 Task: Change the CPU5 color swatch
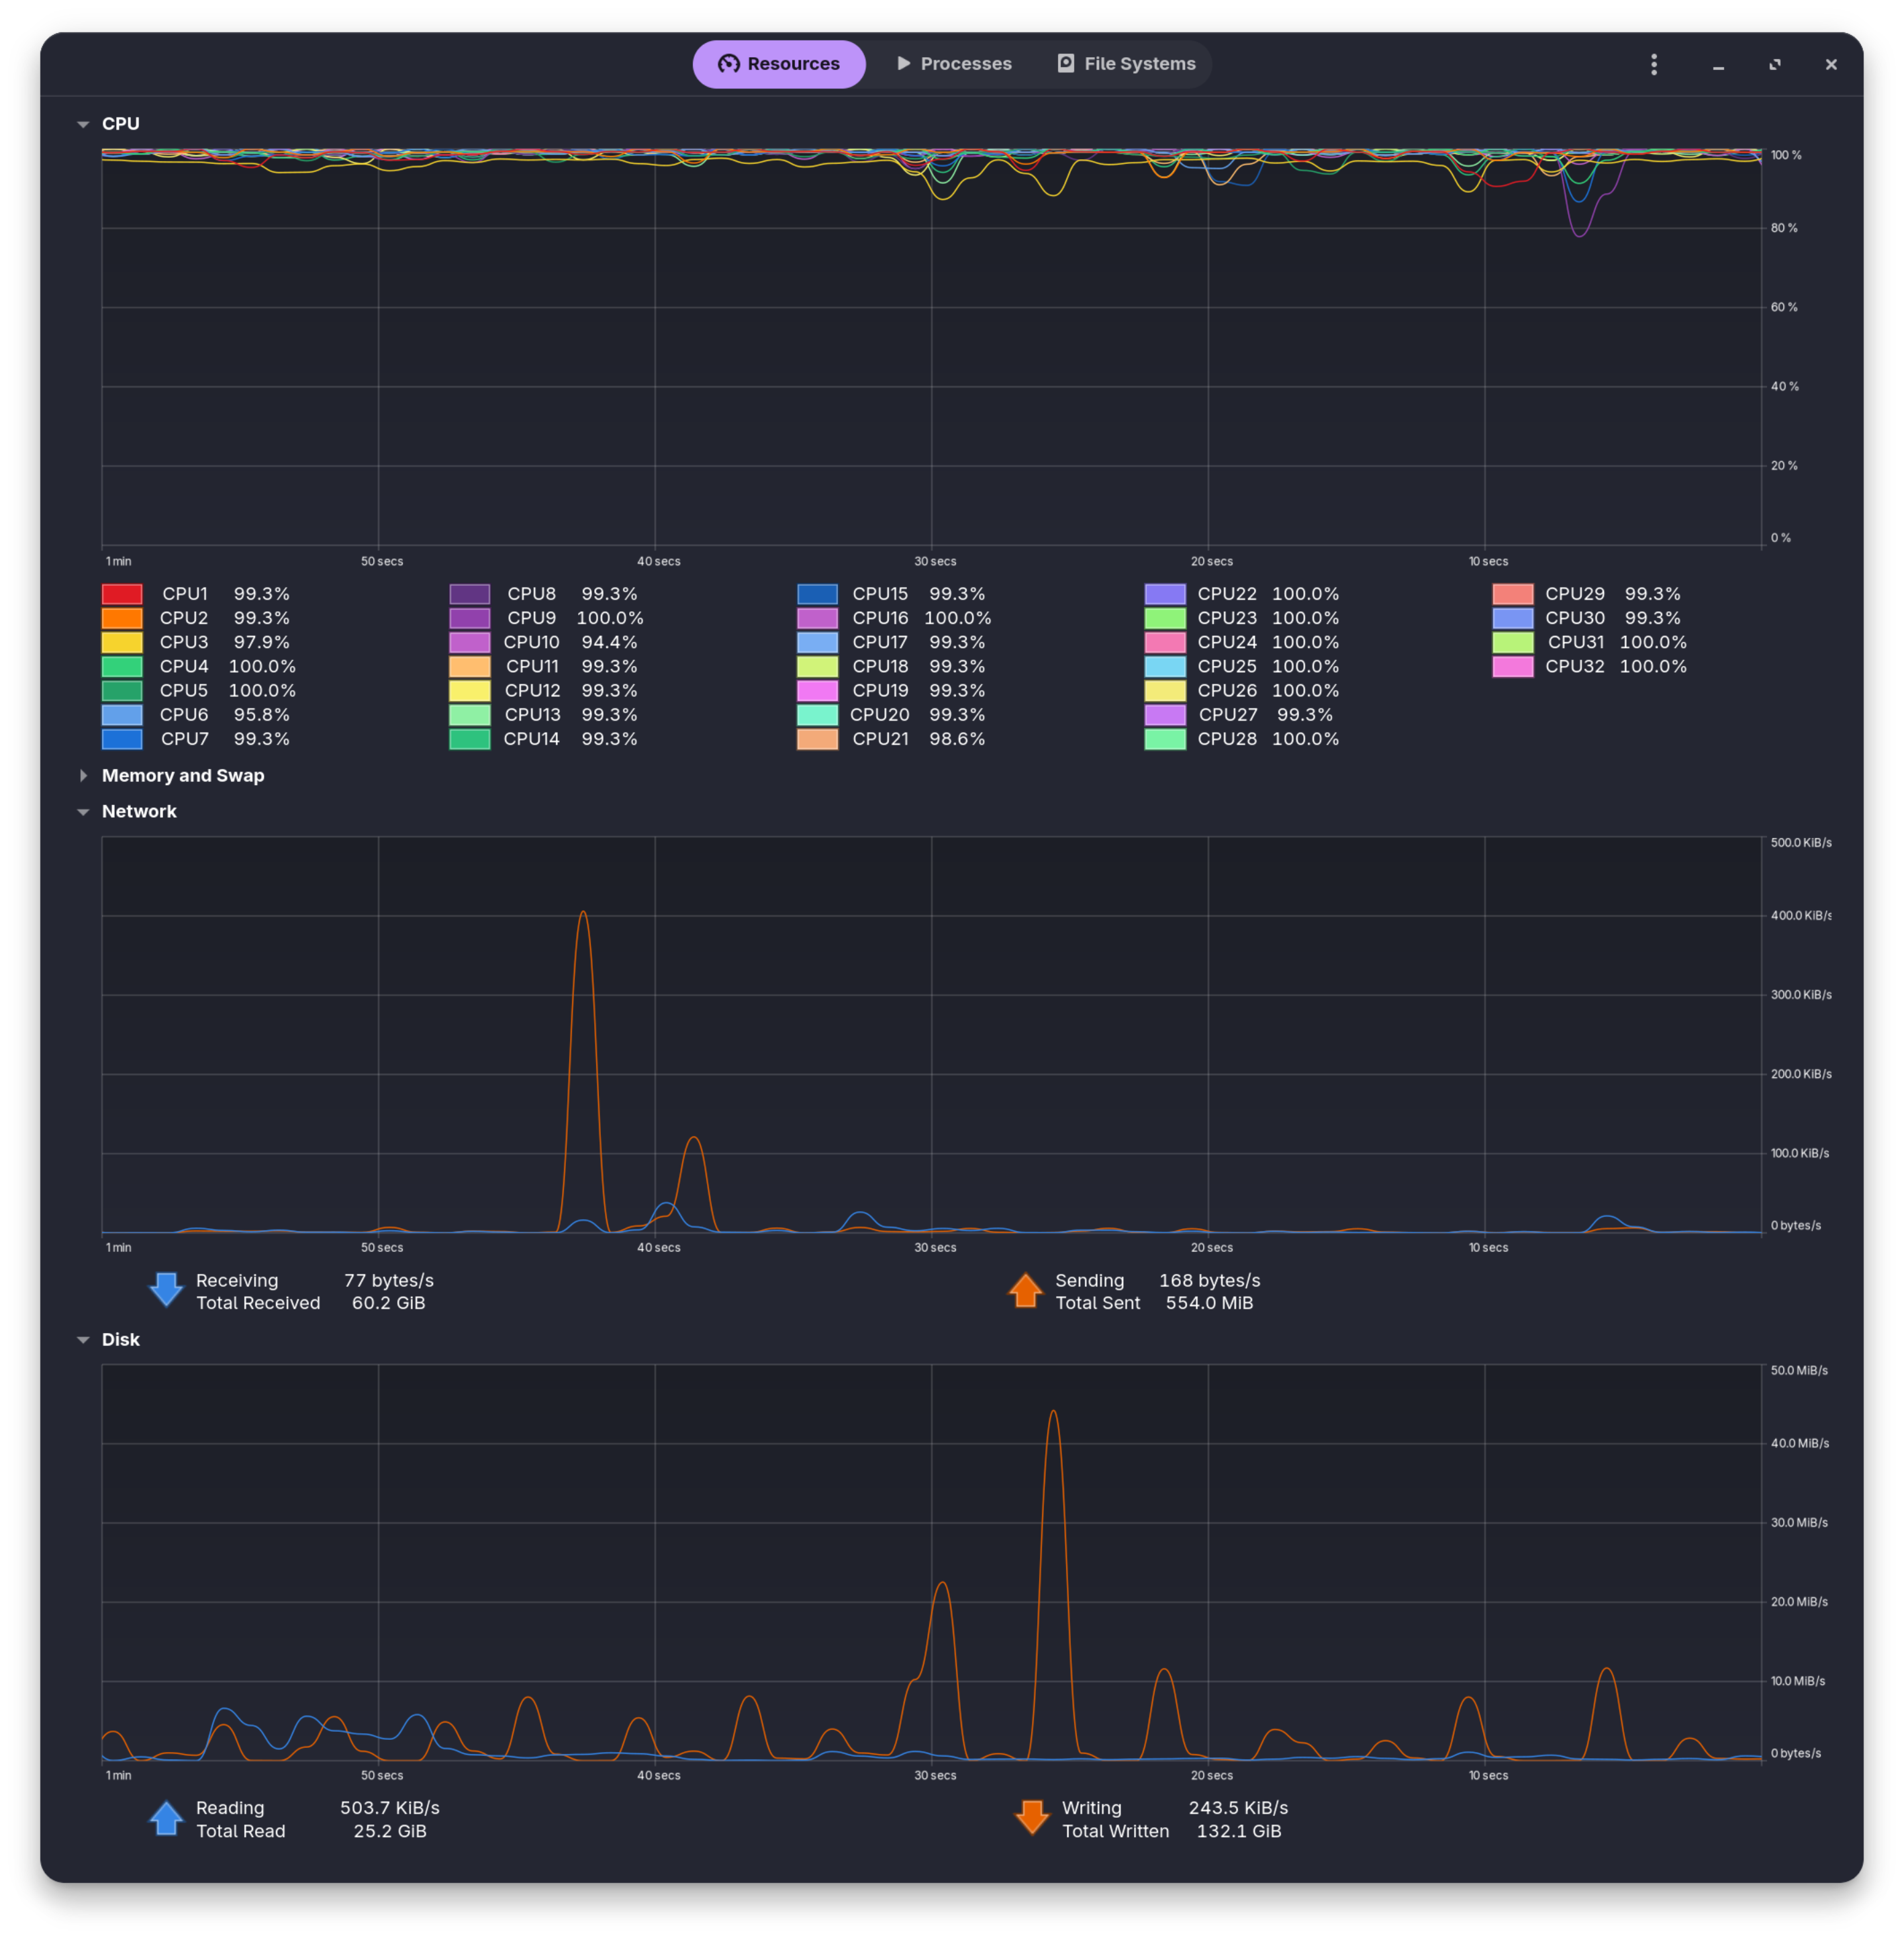click(122, 691)
